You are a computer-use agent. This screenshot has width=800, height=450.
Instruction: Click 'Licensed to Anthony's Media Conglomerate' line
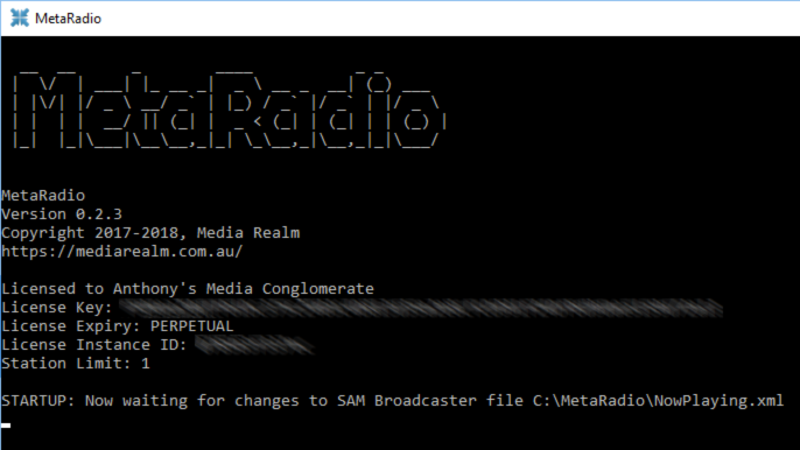[x=187, y=289]
